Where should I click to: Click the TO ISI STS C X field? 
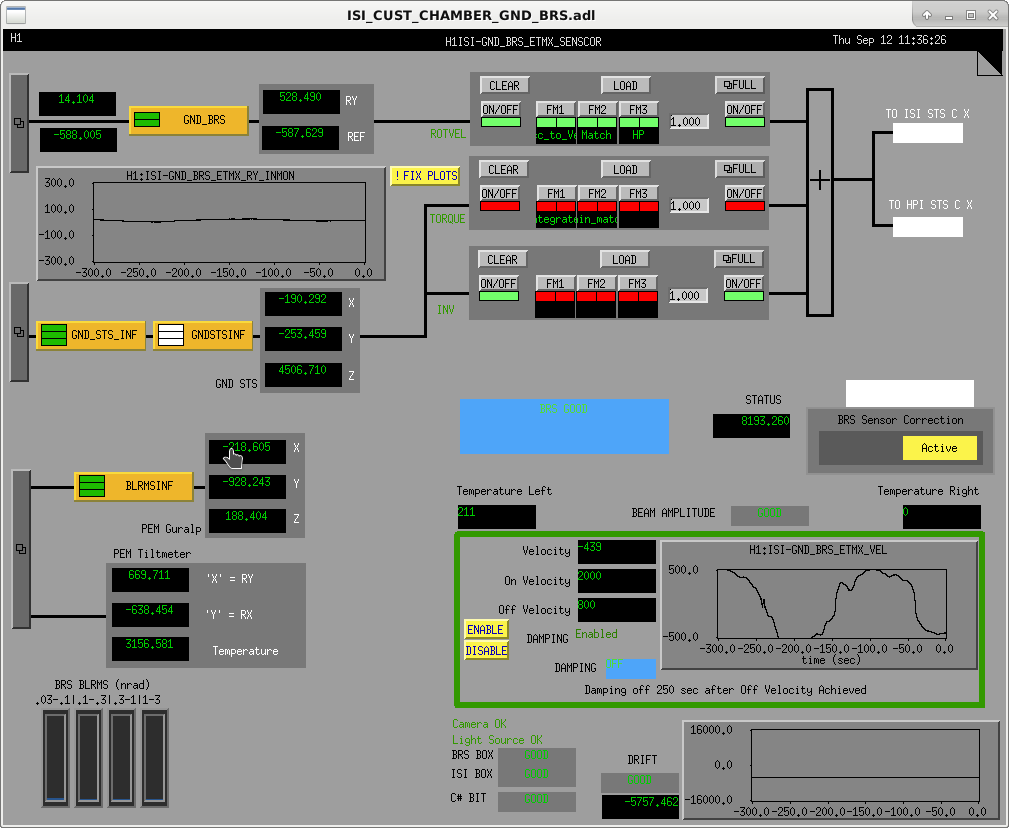point(928,133)
